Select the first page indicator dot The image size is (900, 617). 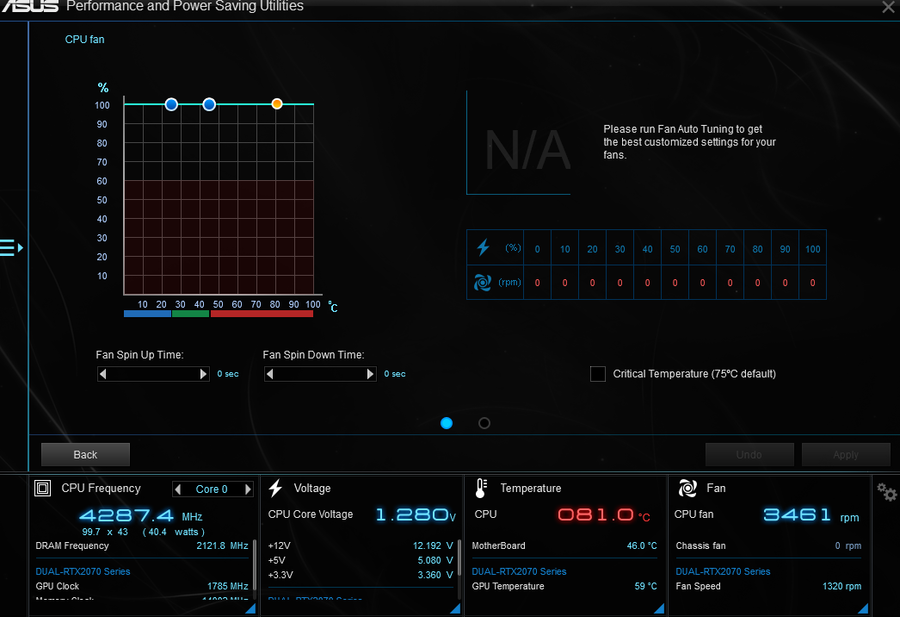(x=447, y=423)
